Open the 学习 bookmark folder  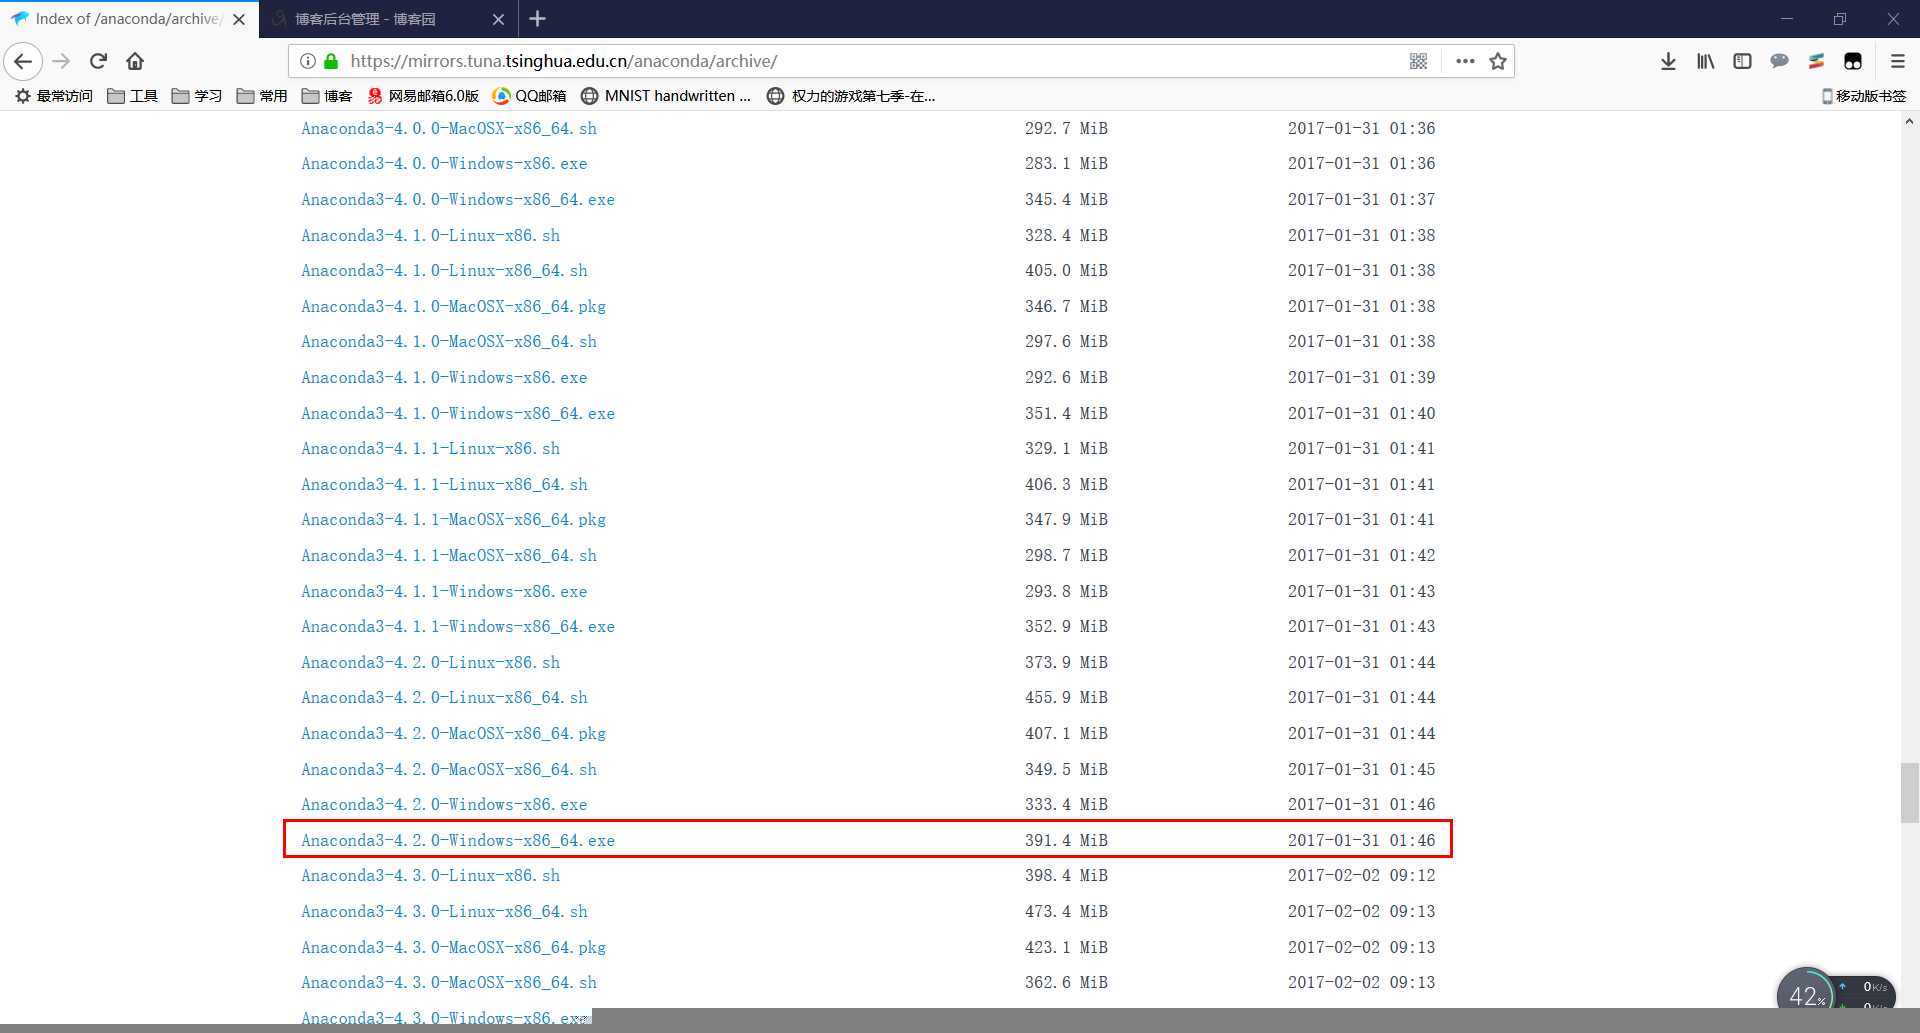click(197, 96)
